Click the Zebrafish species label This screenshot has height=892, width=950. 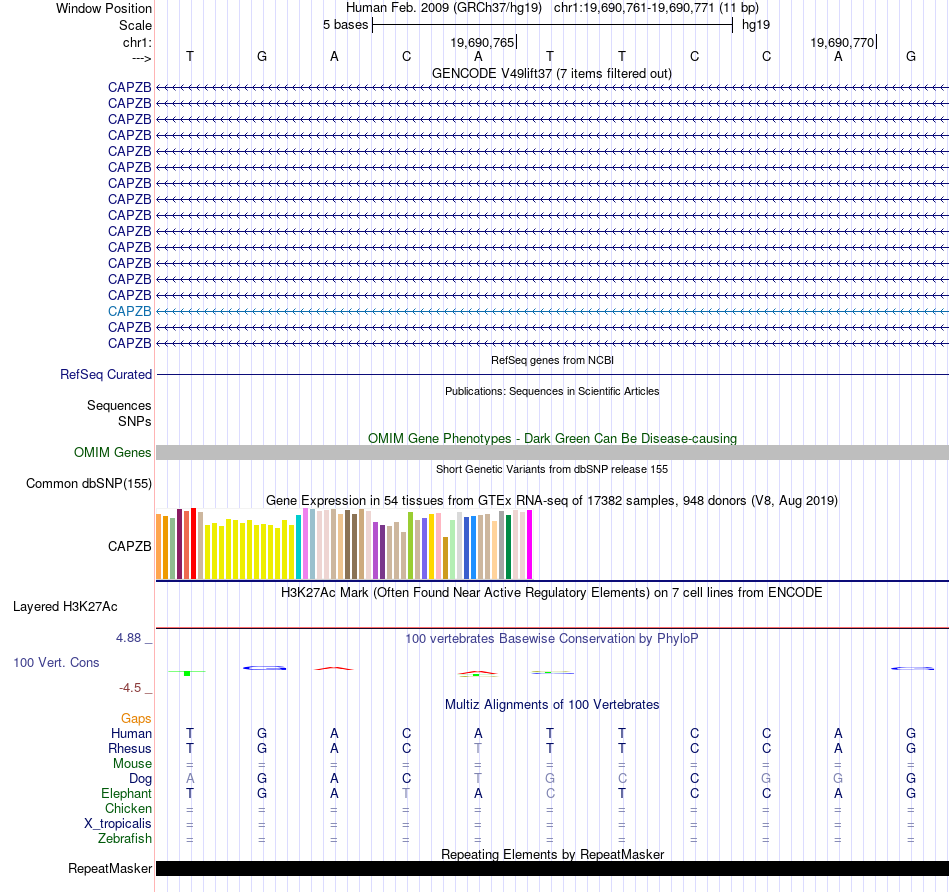coord(125,839)
